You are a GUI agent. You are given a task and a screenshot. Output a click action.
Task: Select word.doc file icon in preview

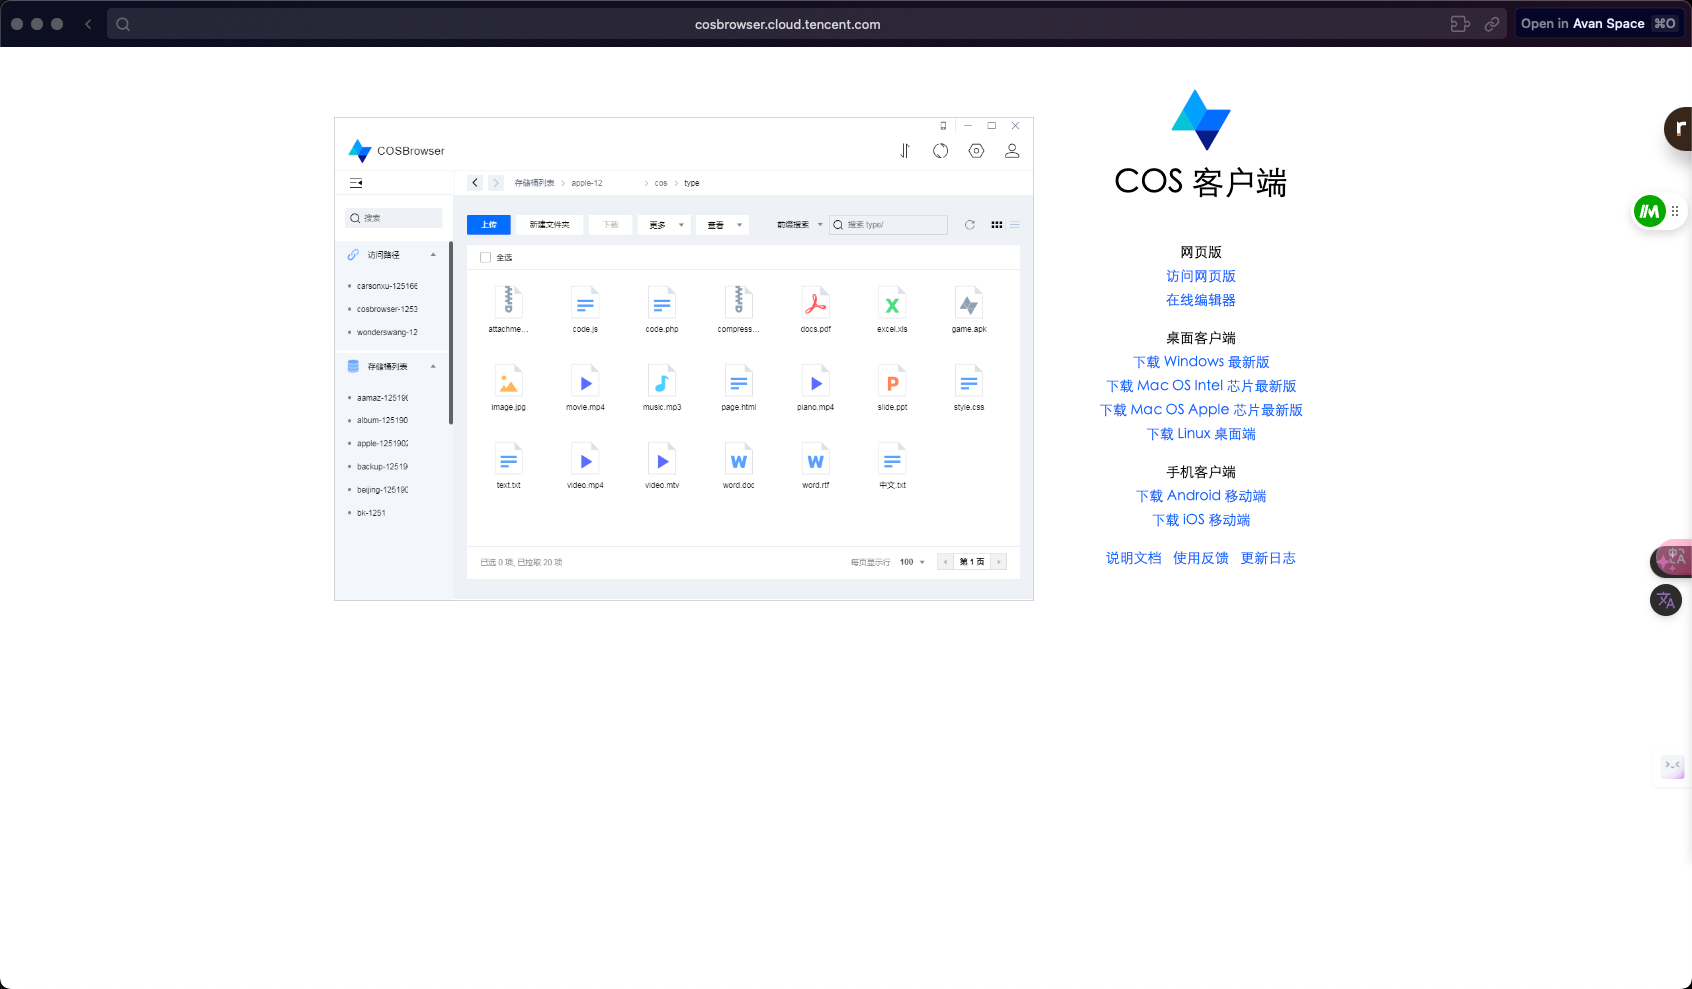739,458
